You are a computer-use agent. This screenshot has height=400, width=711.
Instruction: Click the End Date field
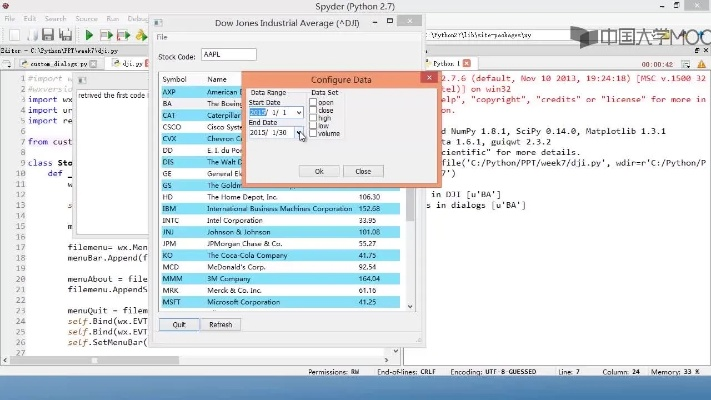[276, 132]
